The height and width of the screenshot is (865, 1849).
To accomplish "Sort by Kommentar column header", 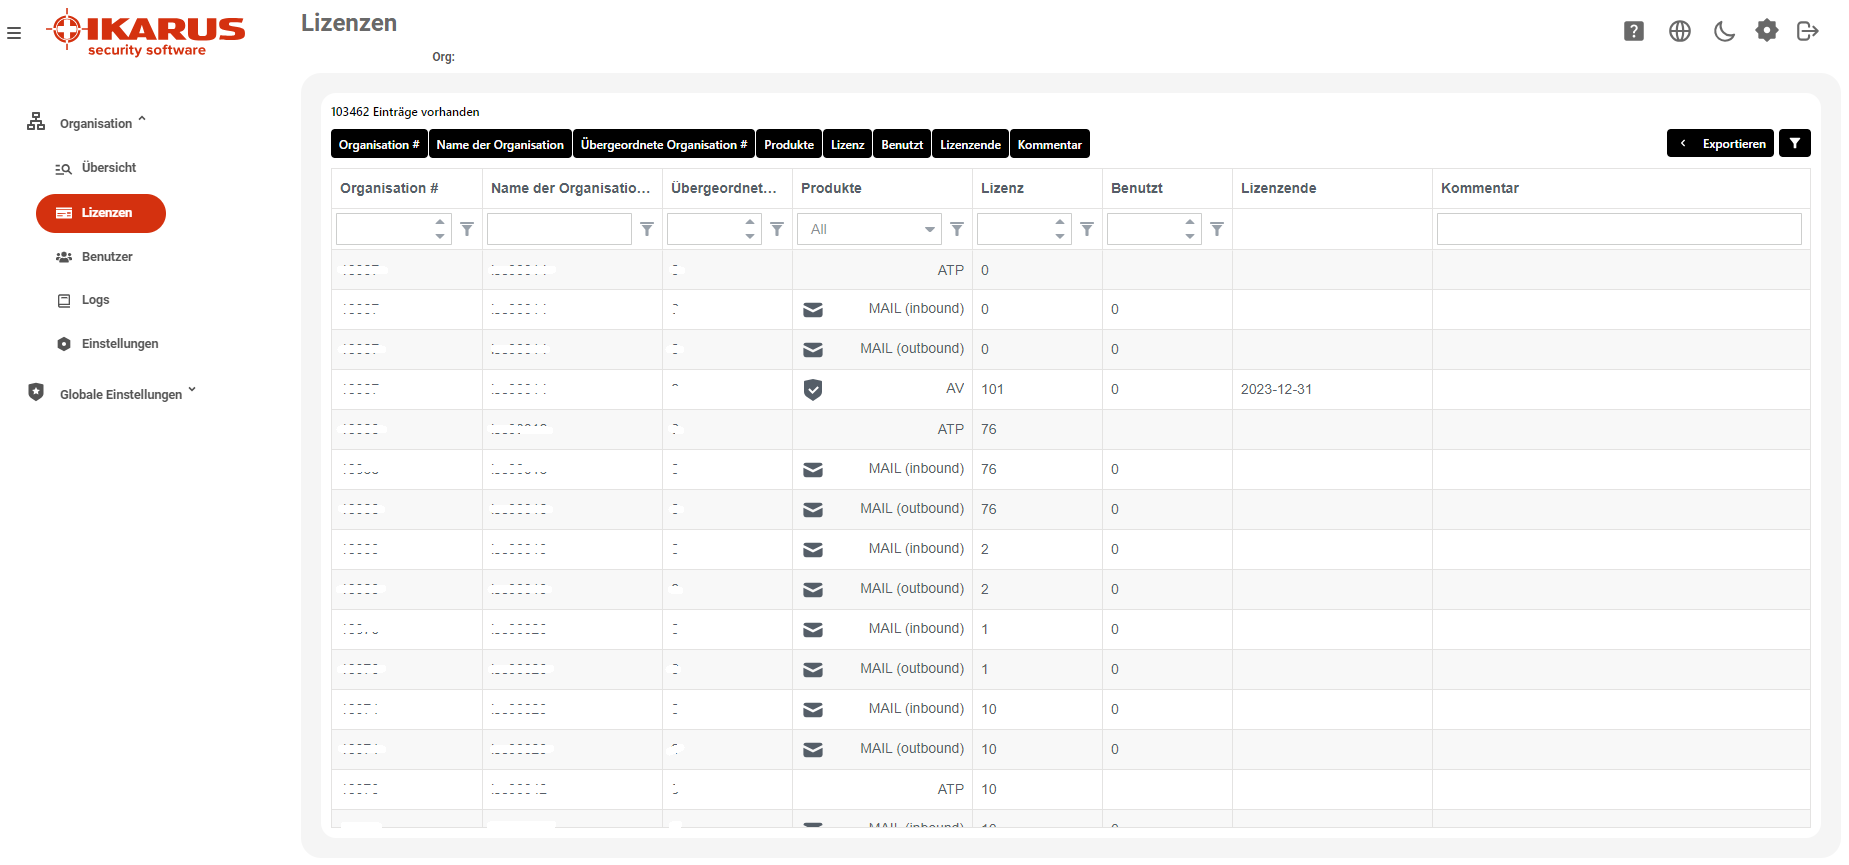I will point(1621,188).
